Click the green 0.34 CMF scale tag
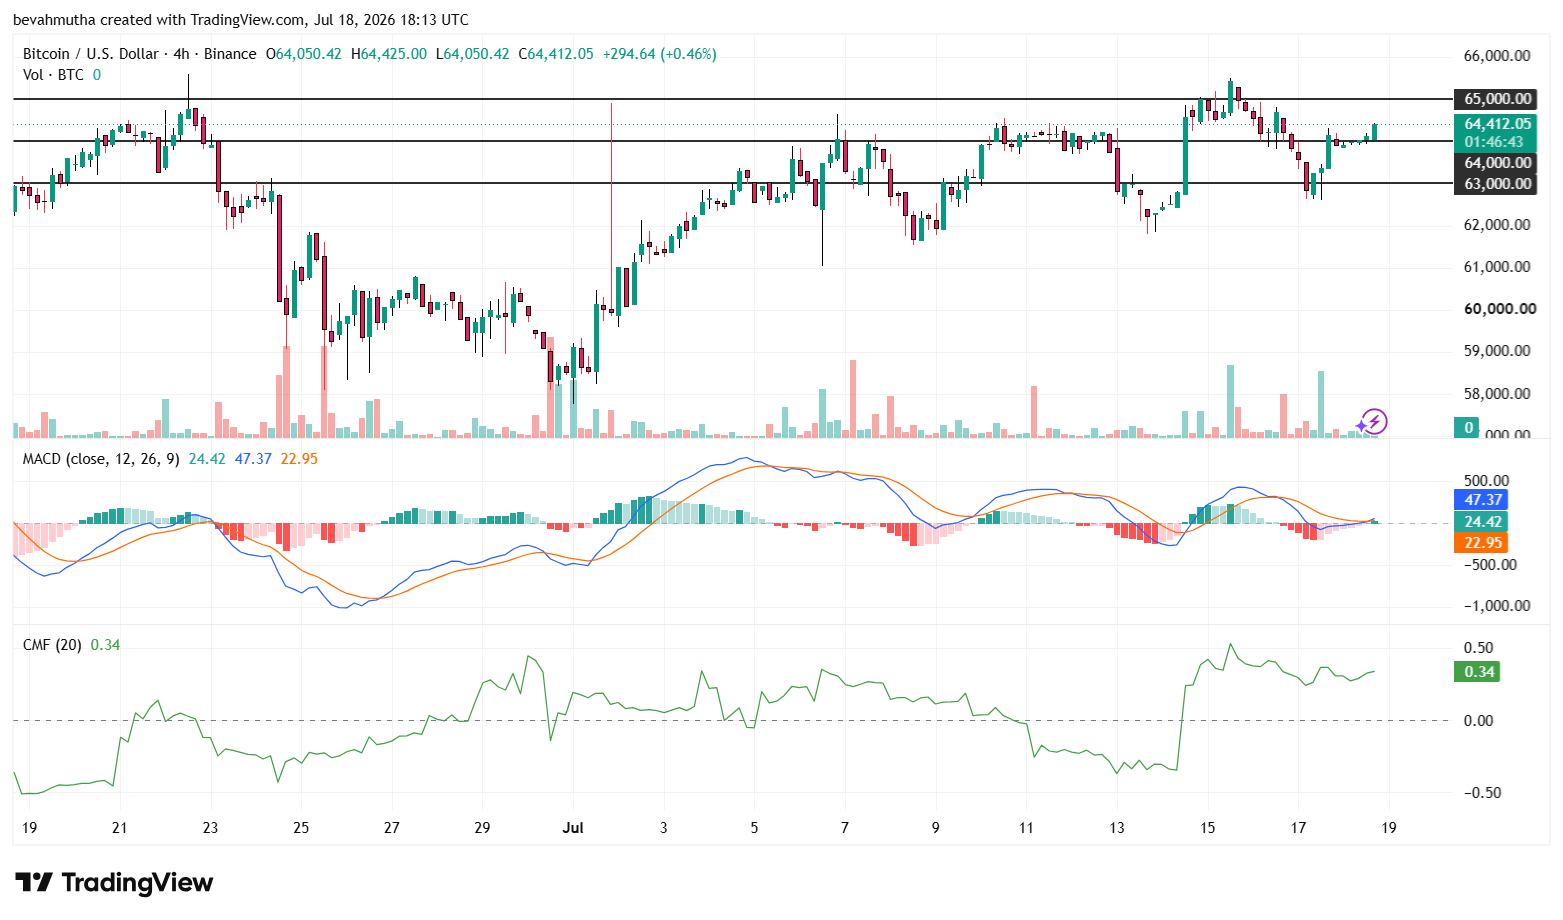Screen dimensions: 1563x920 [1477, 672]
